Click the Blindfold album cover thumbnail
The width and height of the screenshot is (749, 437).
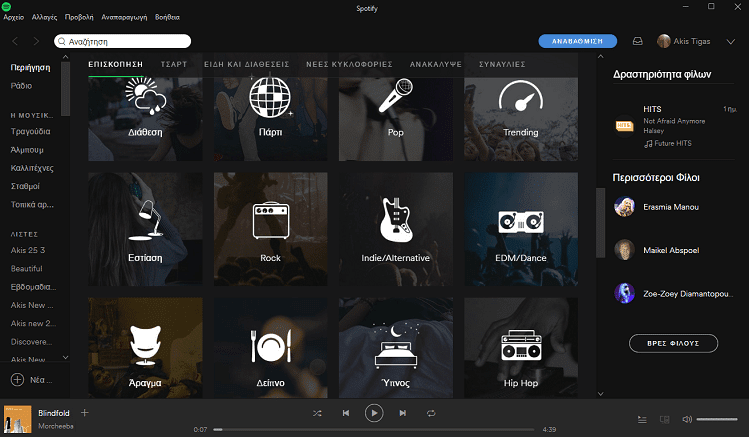coord(18,419)
